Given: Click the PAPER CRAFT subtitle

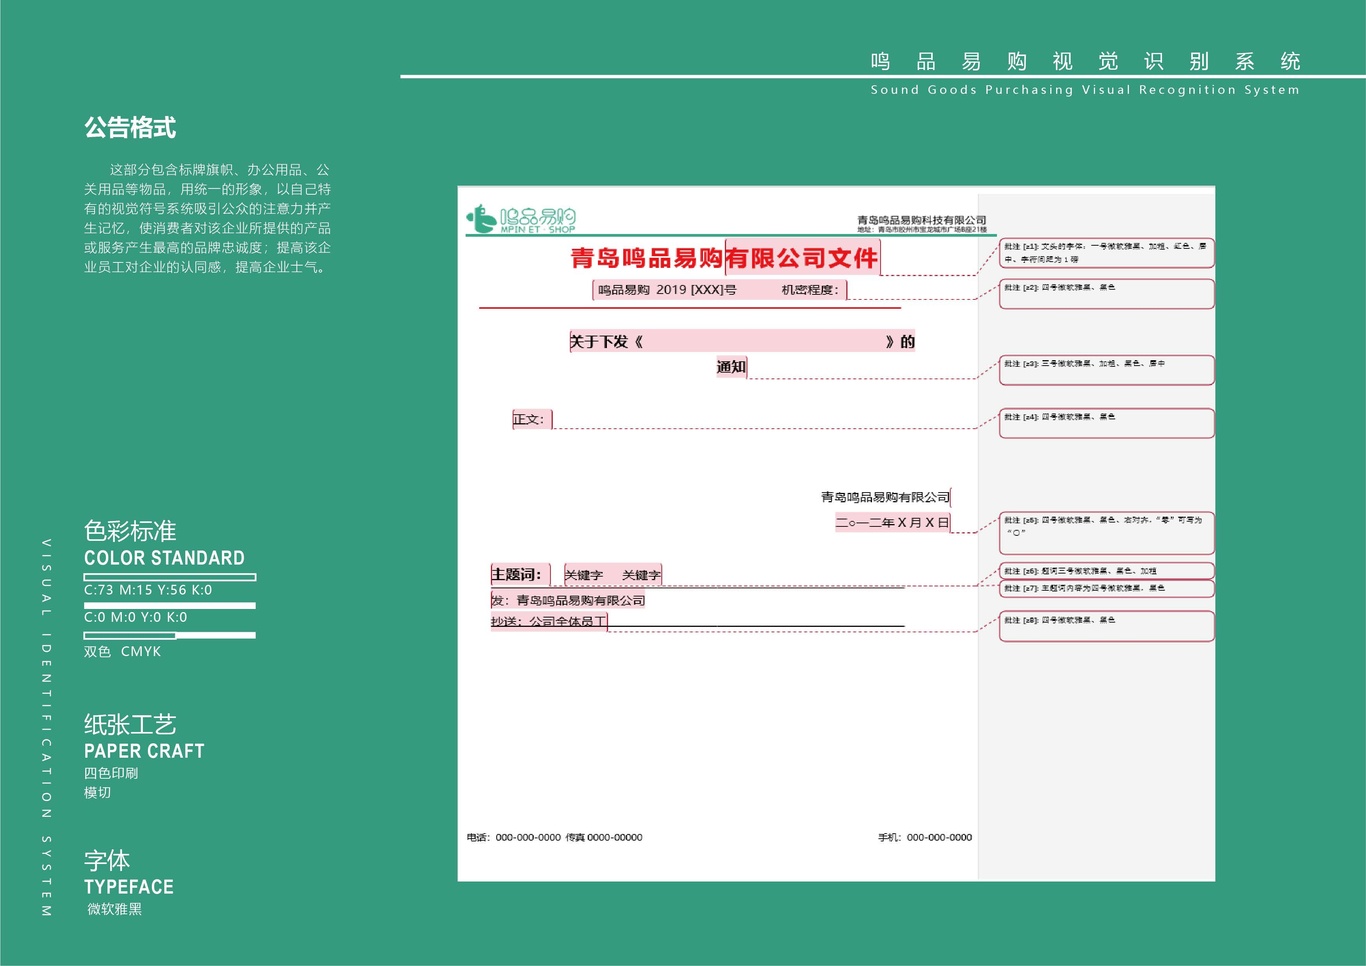Looking at the screenshot, I should [144, 751].
